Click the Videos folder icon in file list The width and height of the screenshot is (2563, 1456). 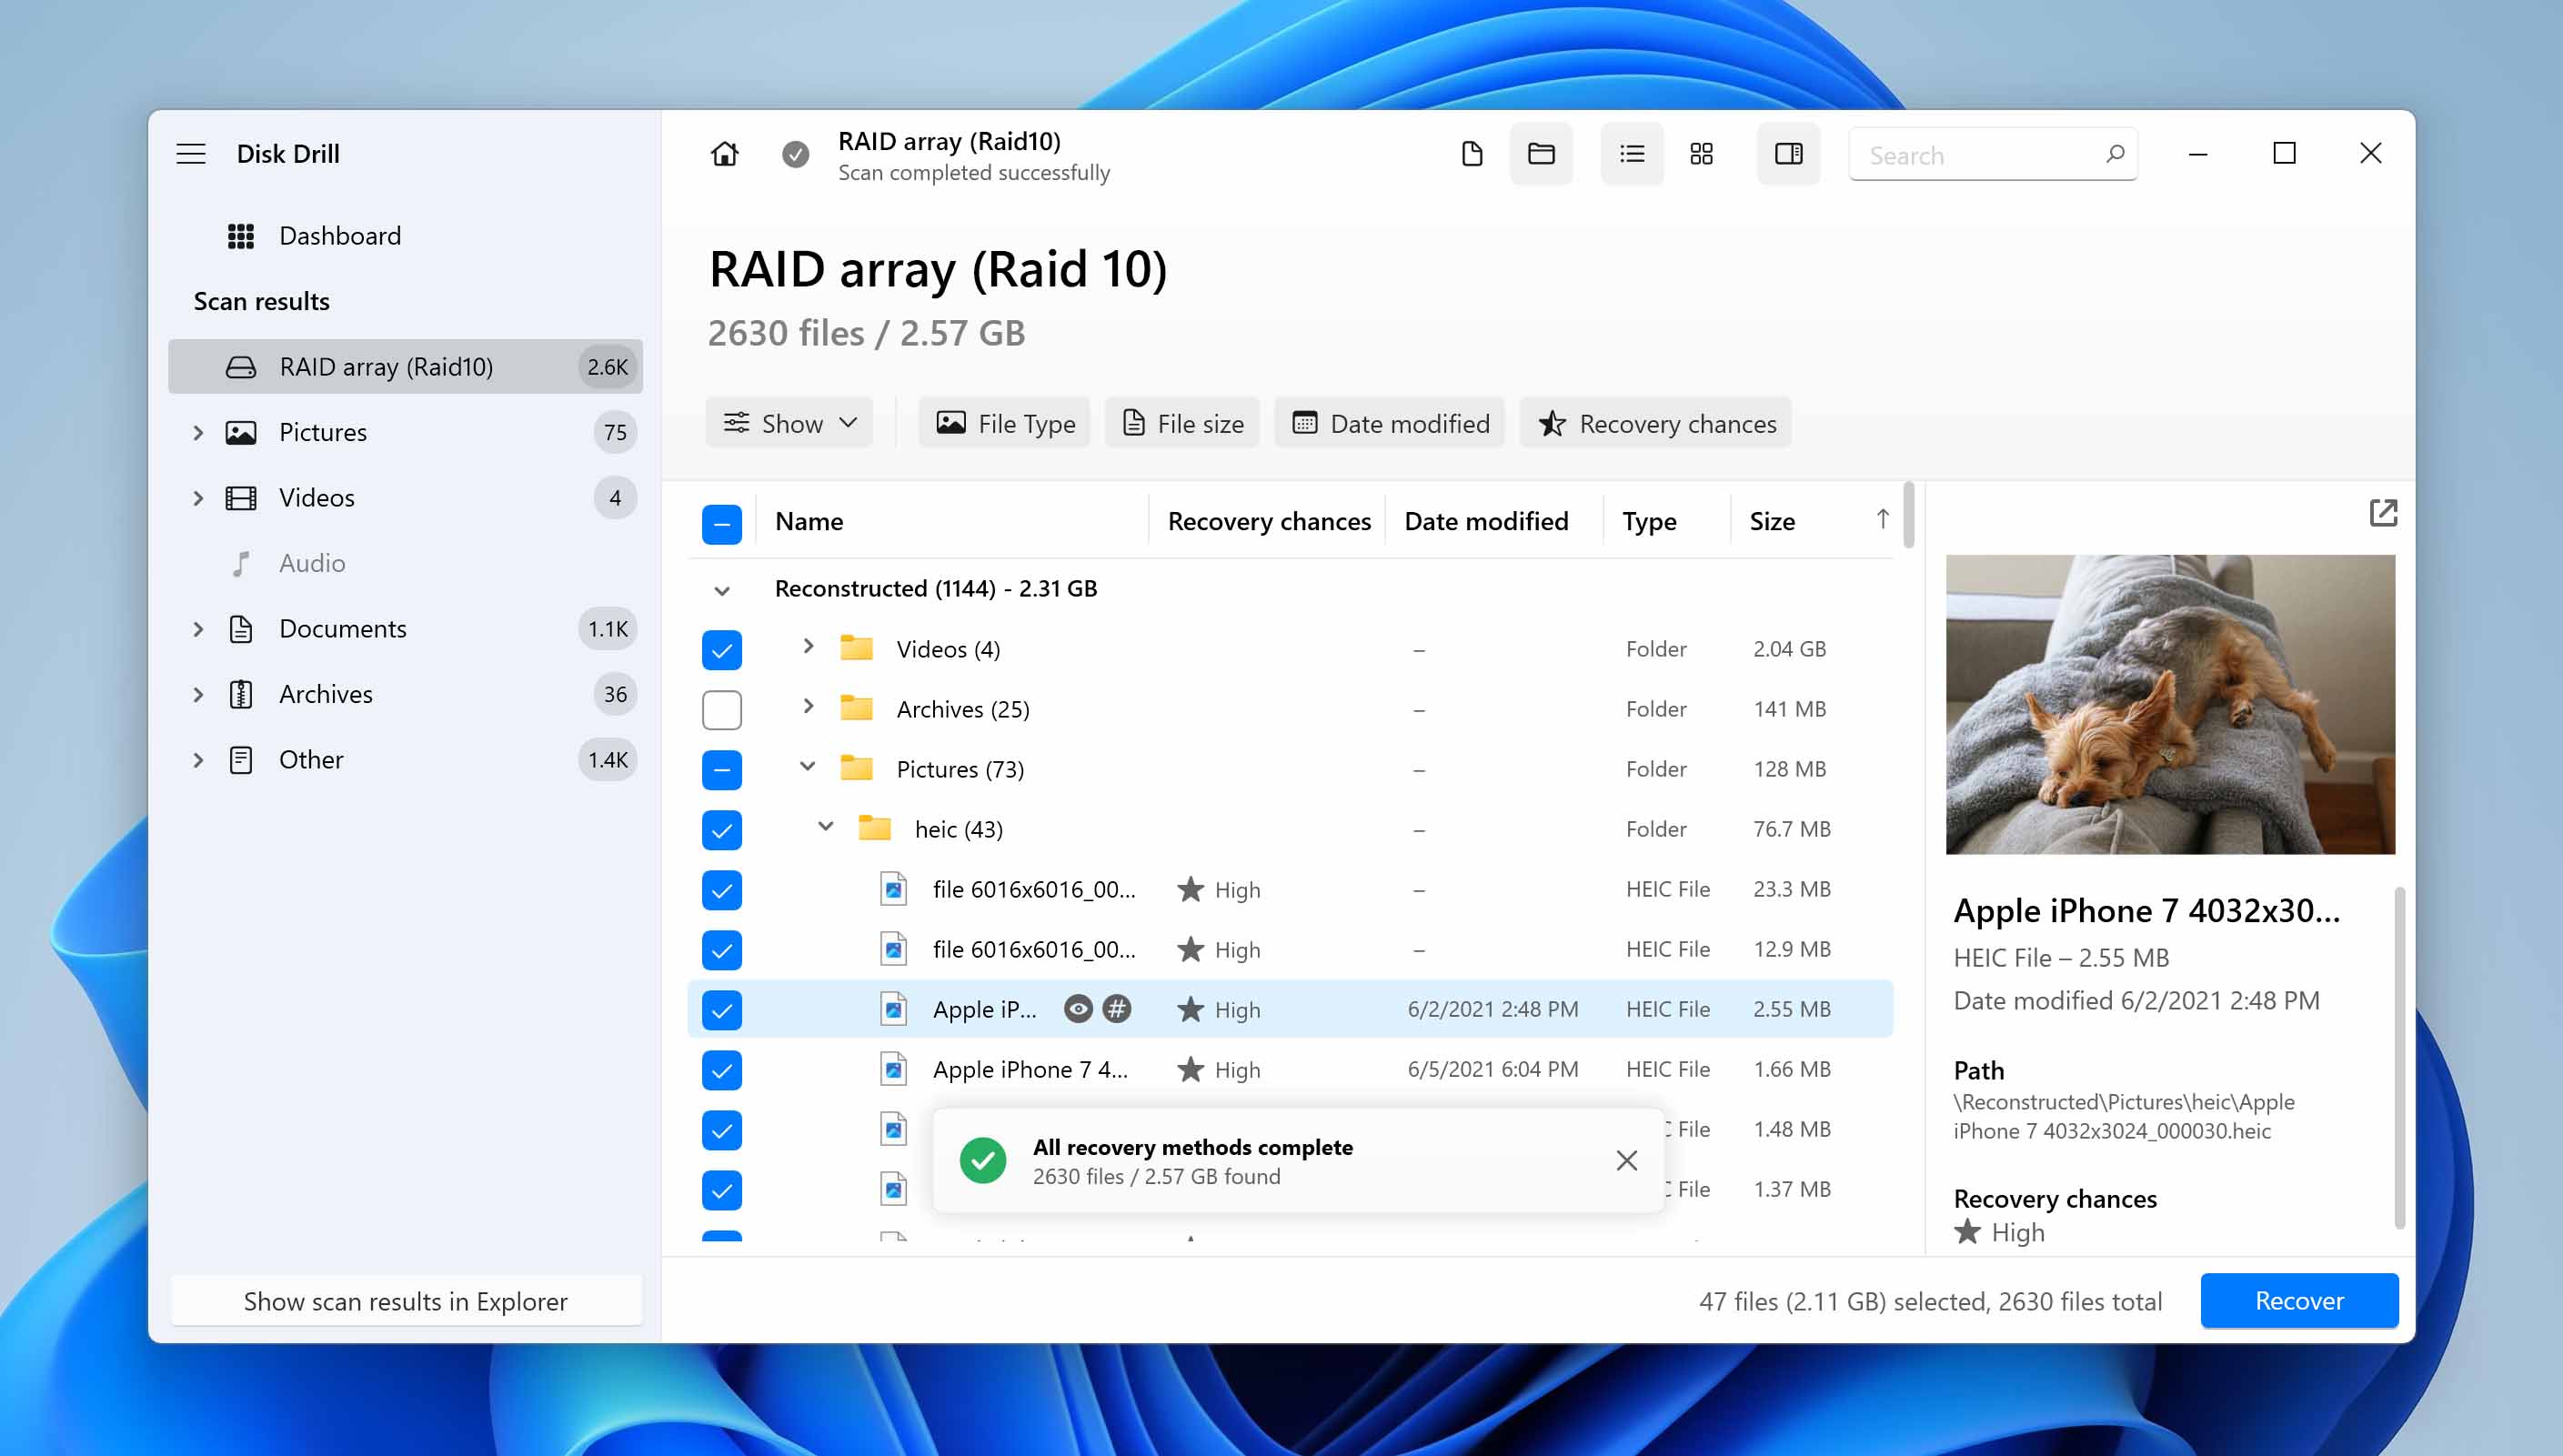click(856, 648)
